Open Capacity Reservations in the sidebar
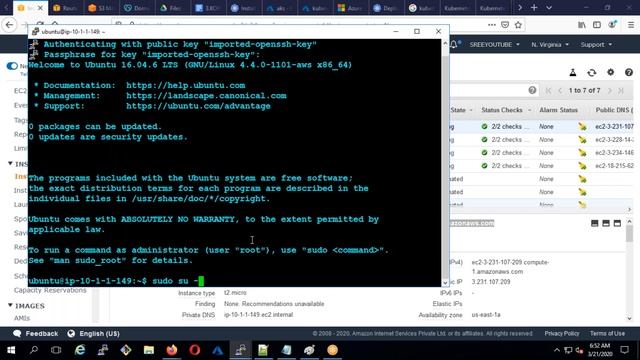The height and width of the screenshot is (360, 640). [x=50, y=290]
